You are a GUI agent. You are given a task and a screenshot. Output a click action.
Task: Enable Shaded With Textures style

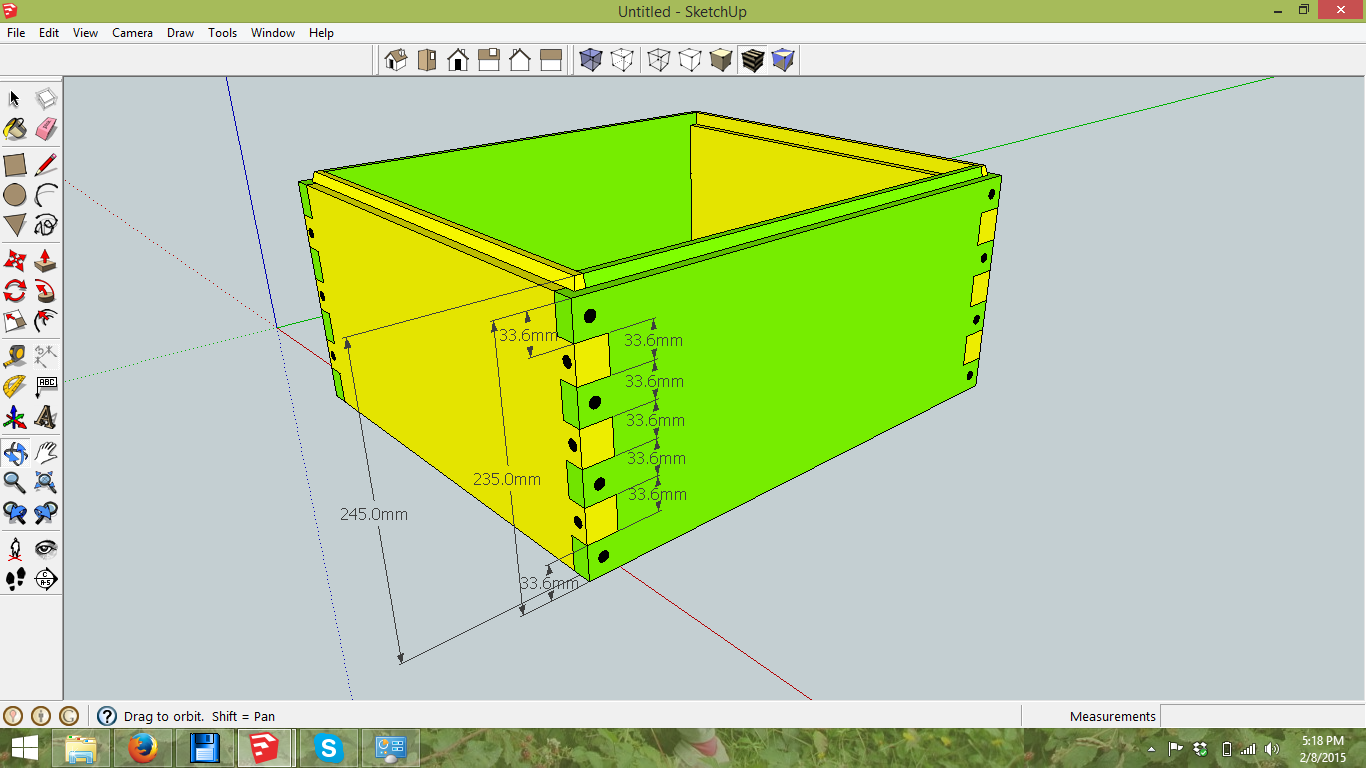[x=753, y=60]
